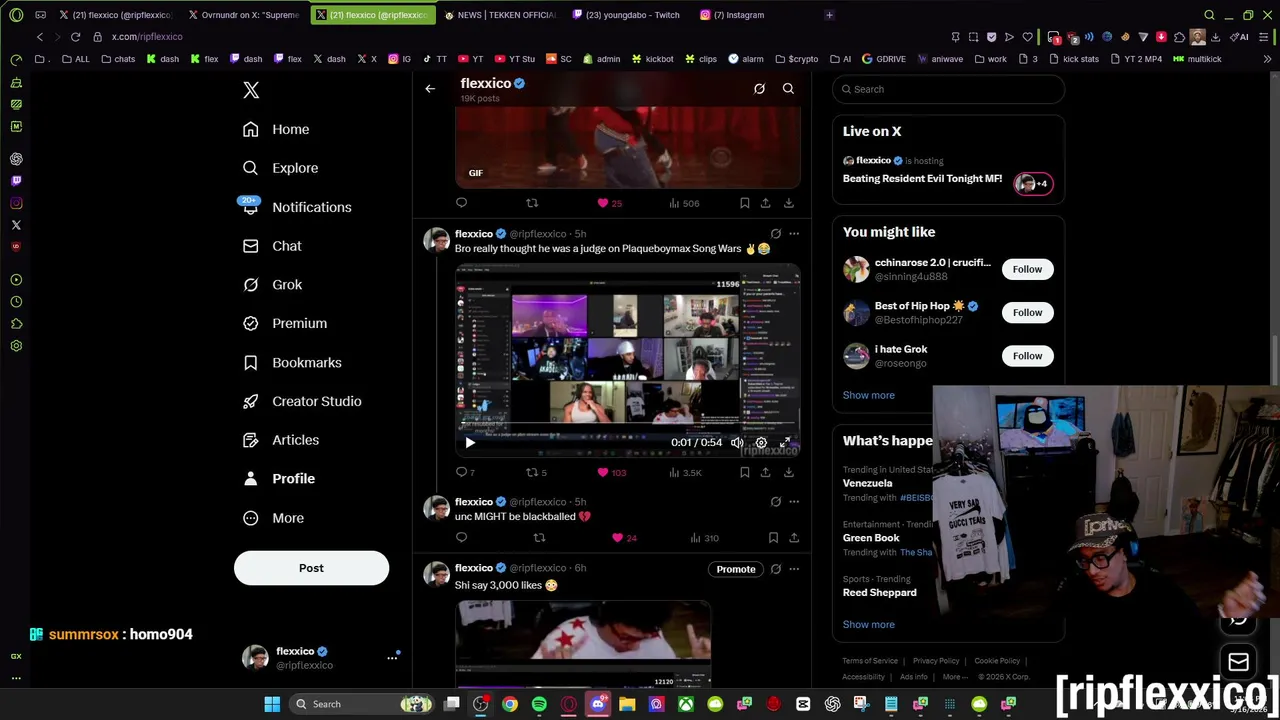
Task: Mute the video with the volume icon
Action: (x=737, y=442)
